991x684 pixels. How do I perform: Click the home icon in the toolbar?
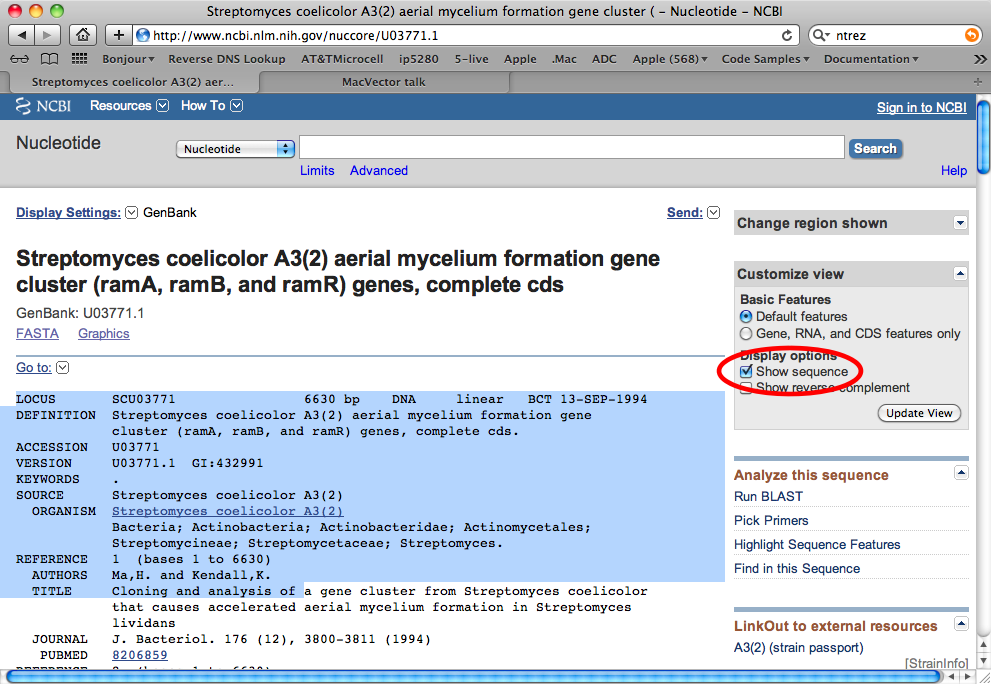82,35
